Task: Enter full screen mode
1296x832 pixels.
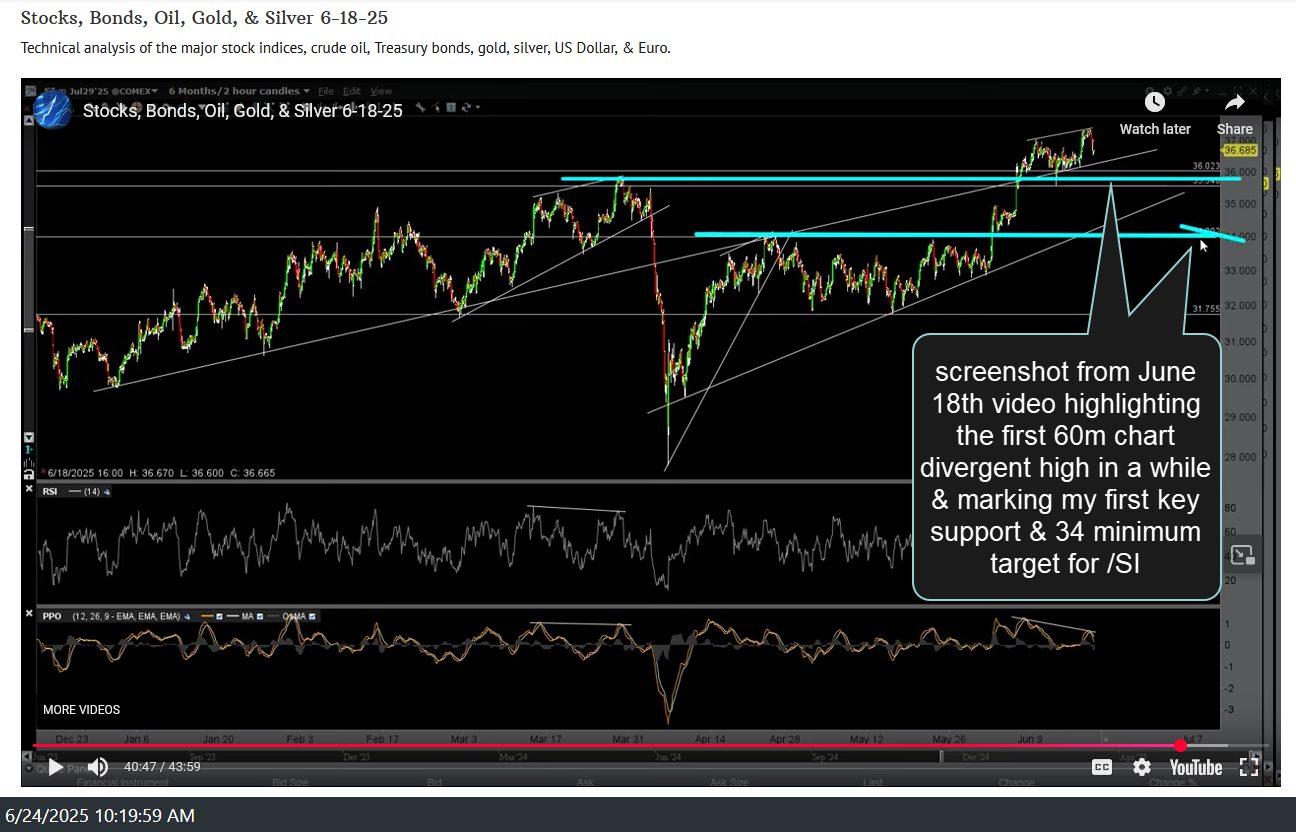Action: click(1249, 767)
